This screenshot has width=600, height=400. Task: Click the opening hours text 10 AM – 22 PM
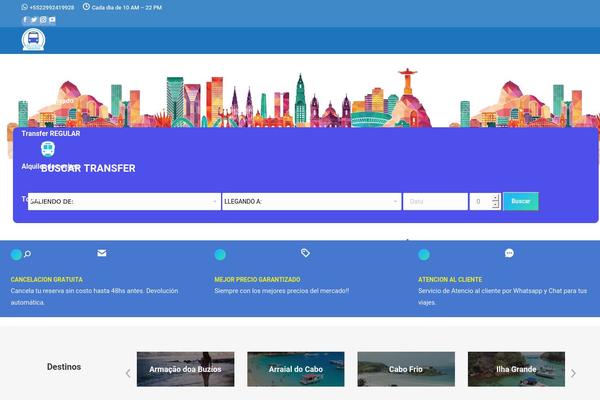140,7
